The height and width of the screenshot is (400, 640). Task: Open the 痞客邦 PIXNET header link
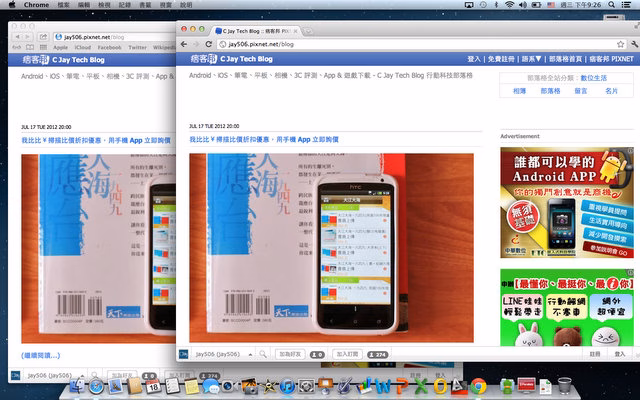[x=611, y=59]
